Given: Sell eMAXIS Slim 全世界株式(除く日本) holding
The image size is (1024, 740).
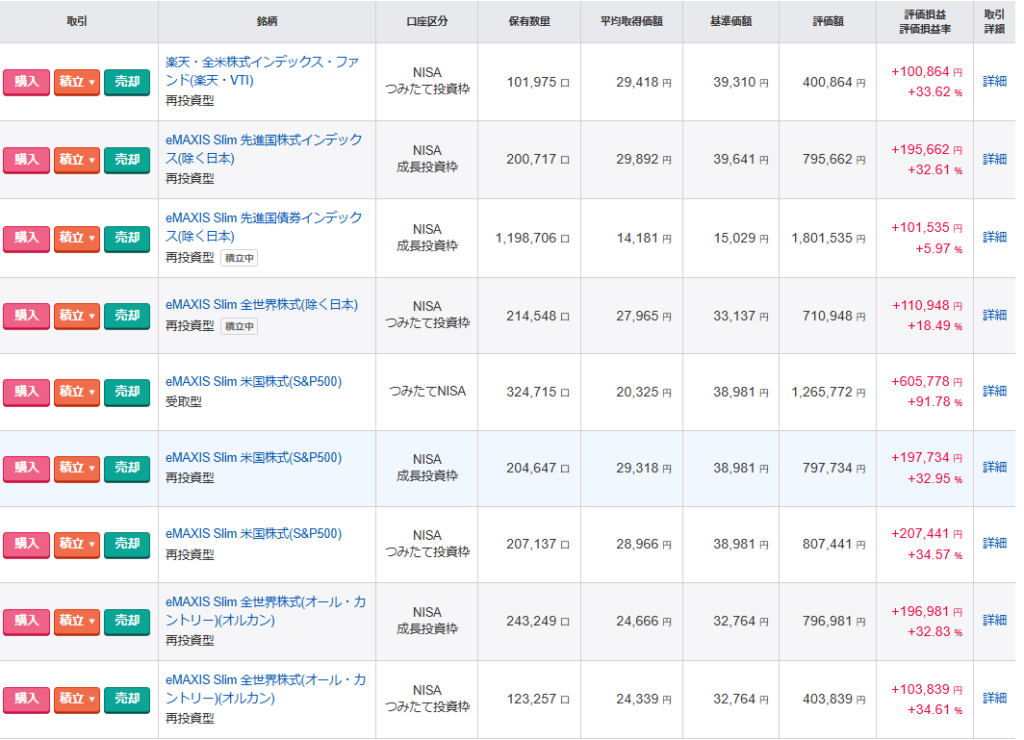Looking at the screenshot, I should pyautogui.click(x=126, y=315).
